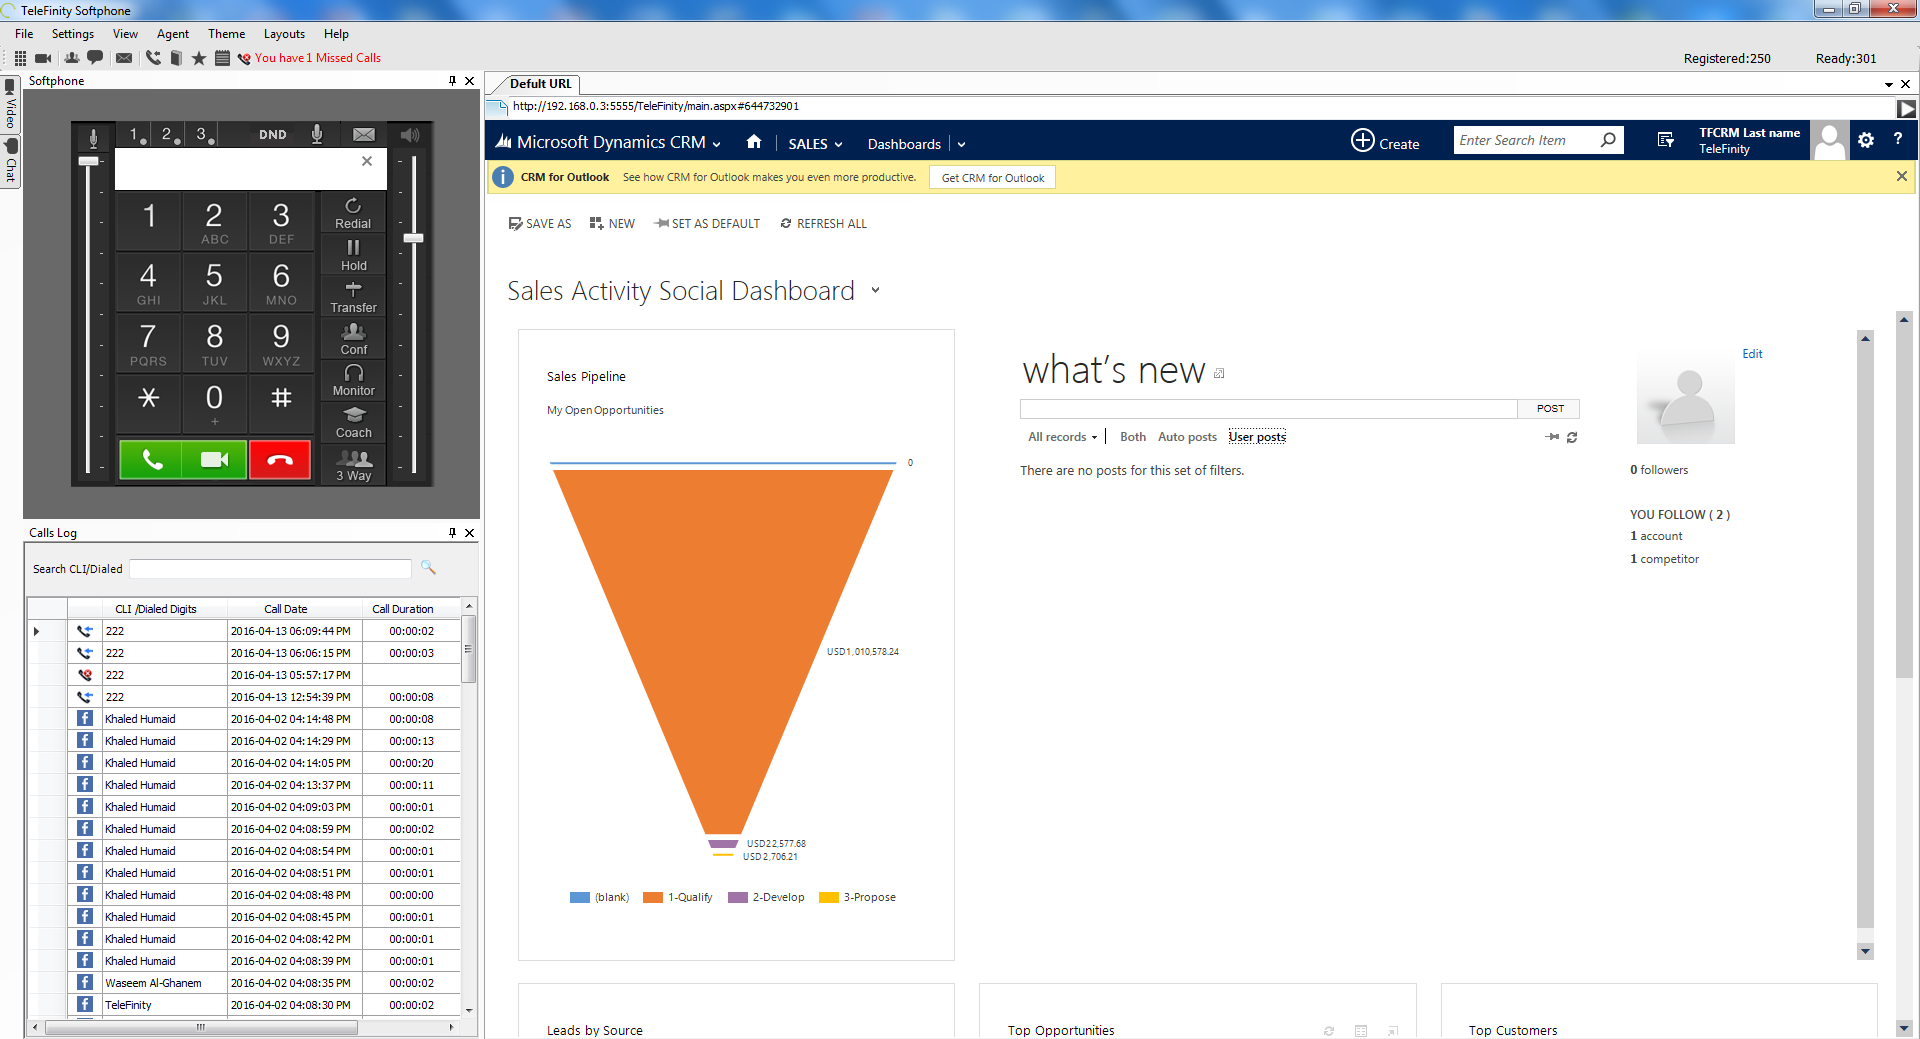Open the Agent menu

point(172,34)
